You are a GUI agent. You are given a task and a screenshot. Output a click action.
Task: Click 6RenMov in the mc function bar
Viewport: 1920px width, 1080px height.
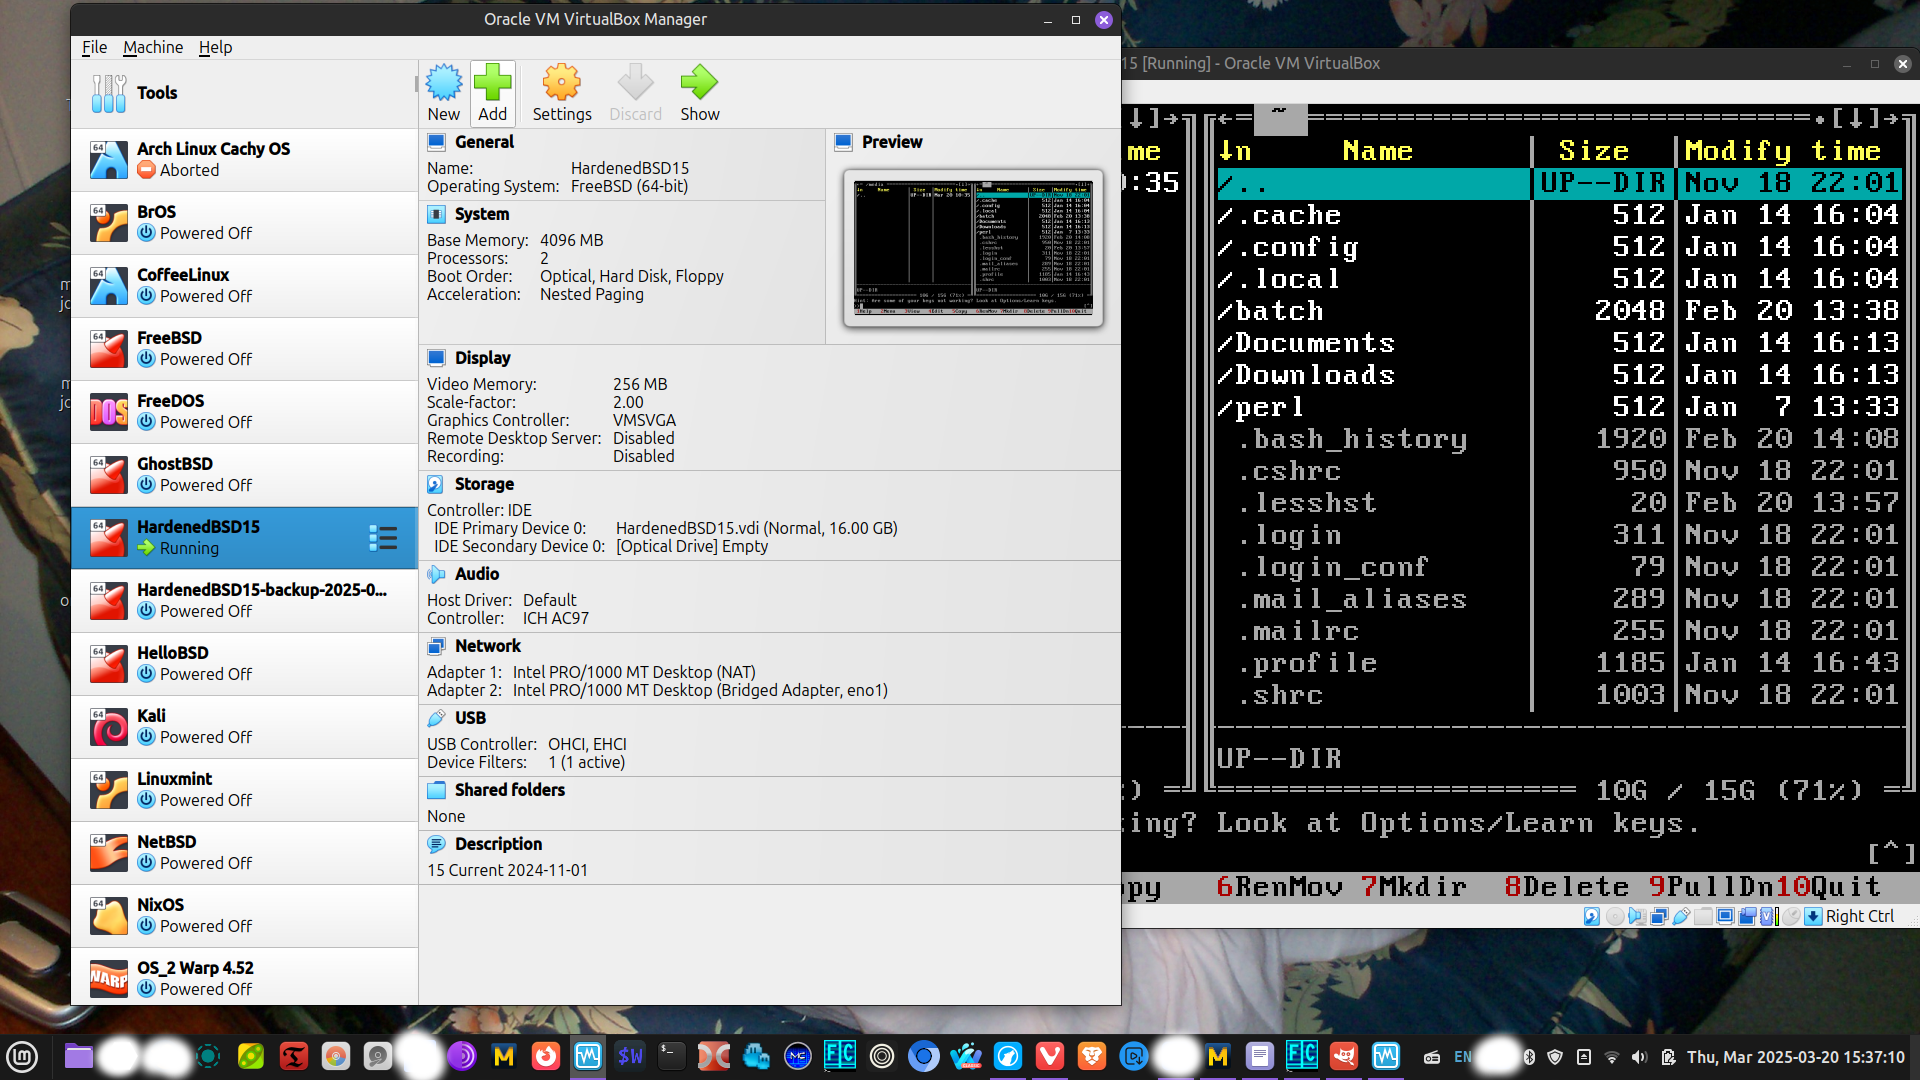point(1279,887)
